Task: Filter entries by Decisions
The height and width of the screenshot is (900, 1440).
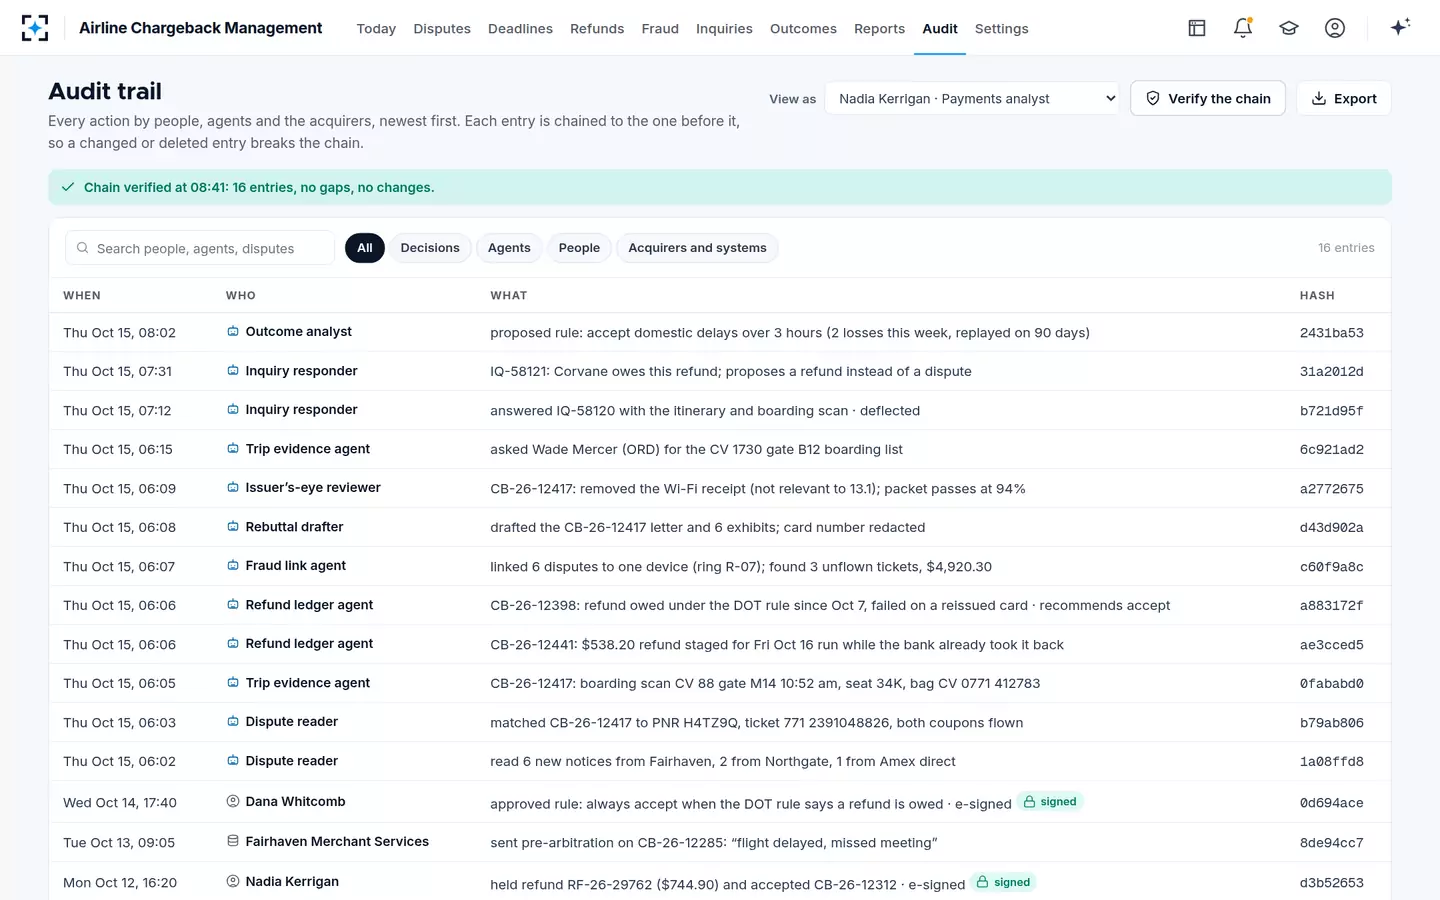Action: tap(430, 248)
